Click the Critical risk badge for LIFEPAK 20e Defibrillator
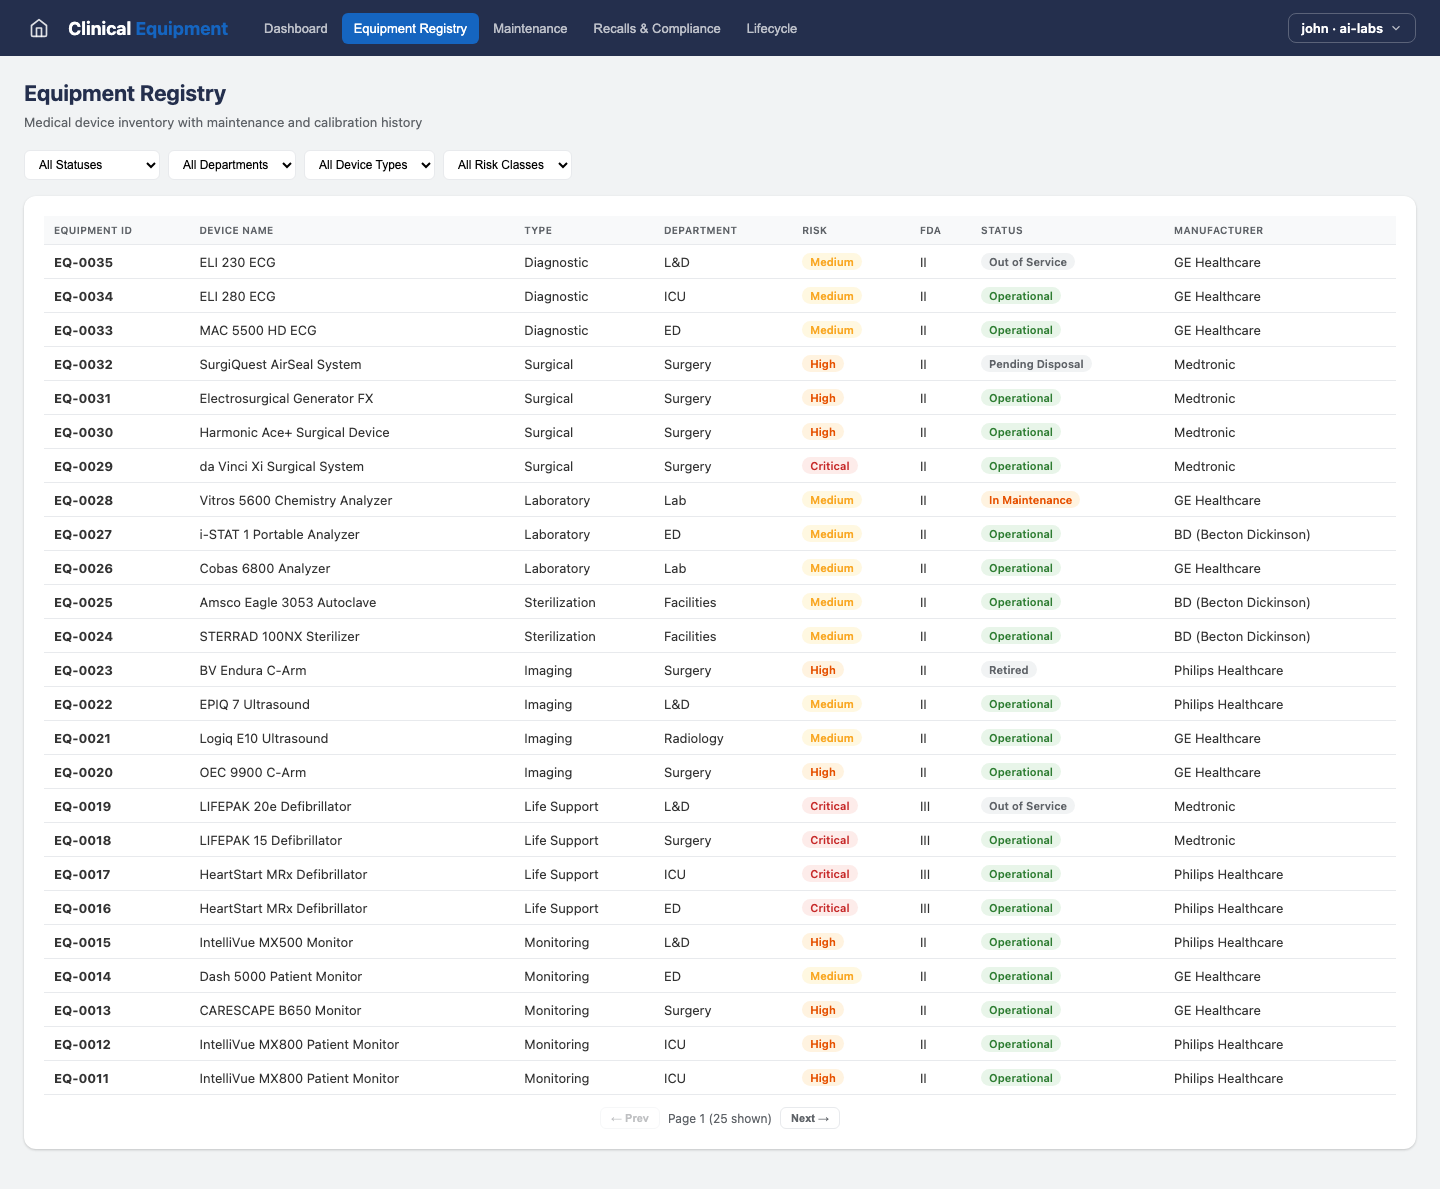Viewport: 1440px width, 1189px height. pos(830,806)
